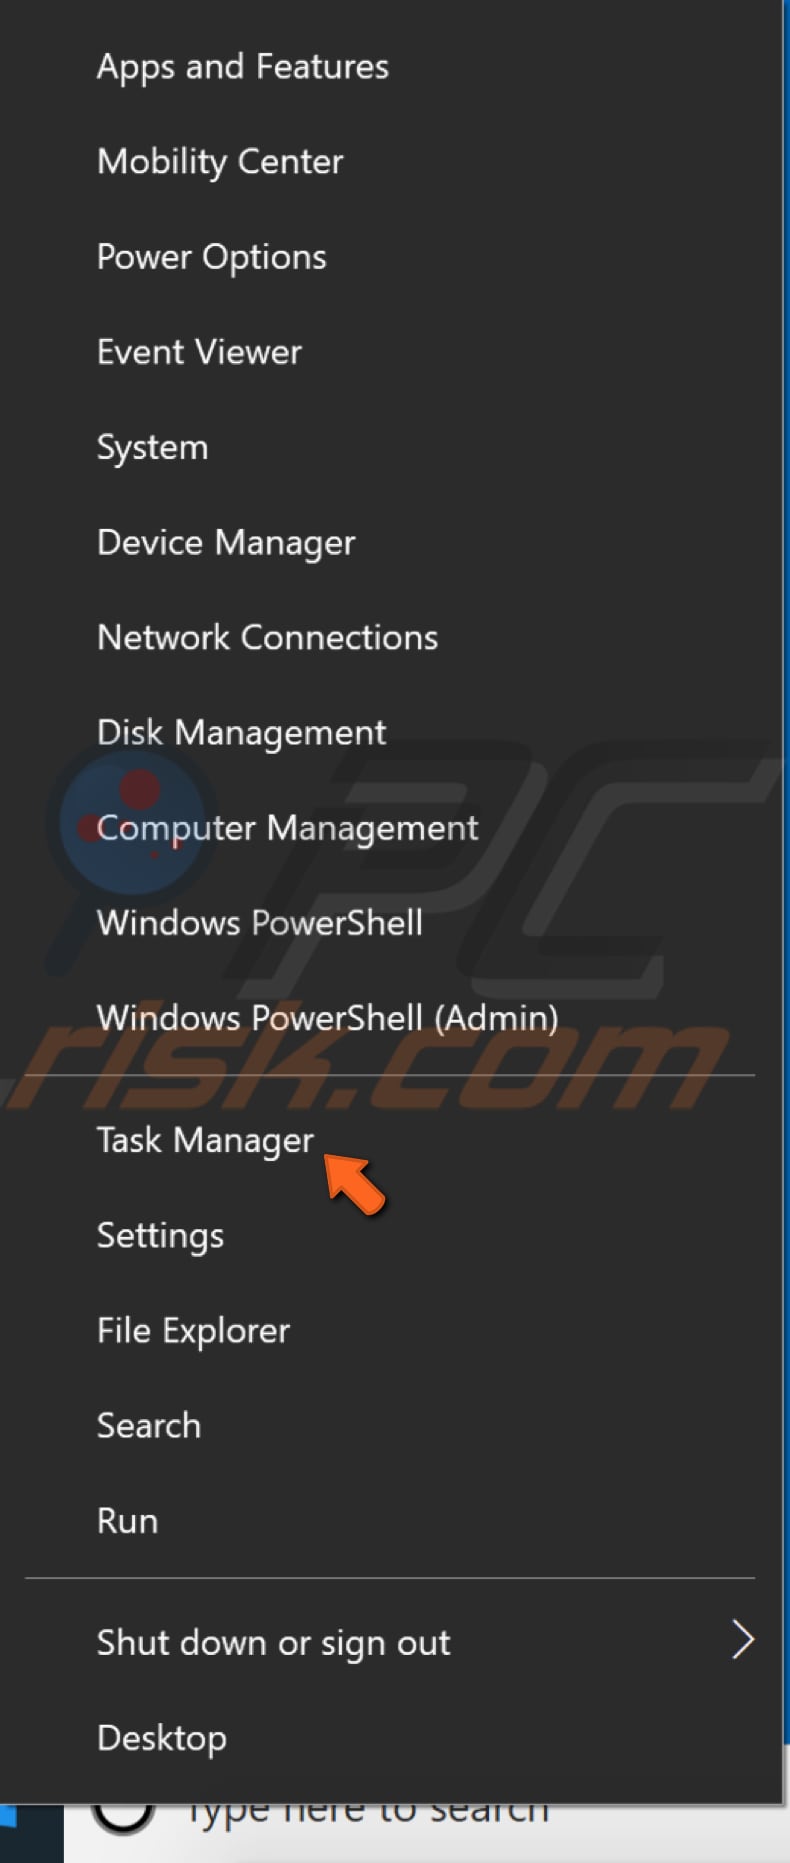Select Event Viewer entry
Image resolution: width=790 pixels, height=1863 pixels.
point(199,352)
